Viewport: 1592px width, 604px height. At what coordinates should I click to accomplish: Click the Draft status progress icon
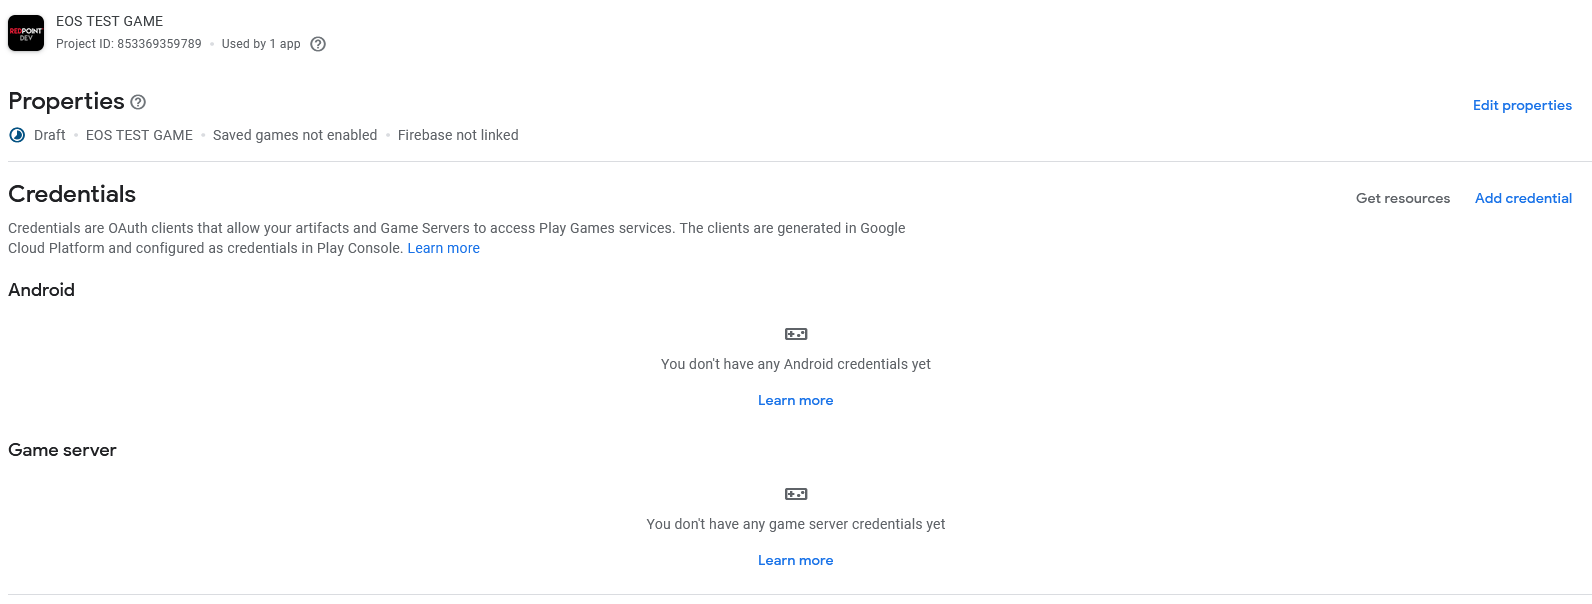click(16, 134)
